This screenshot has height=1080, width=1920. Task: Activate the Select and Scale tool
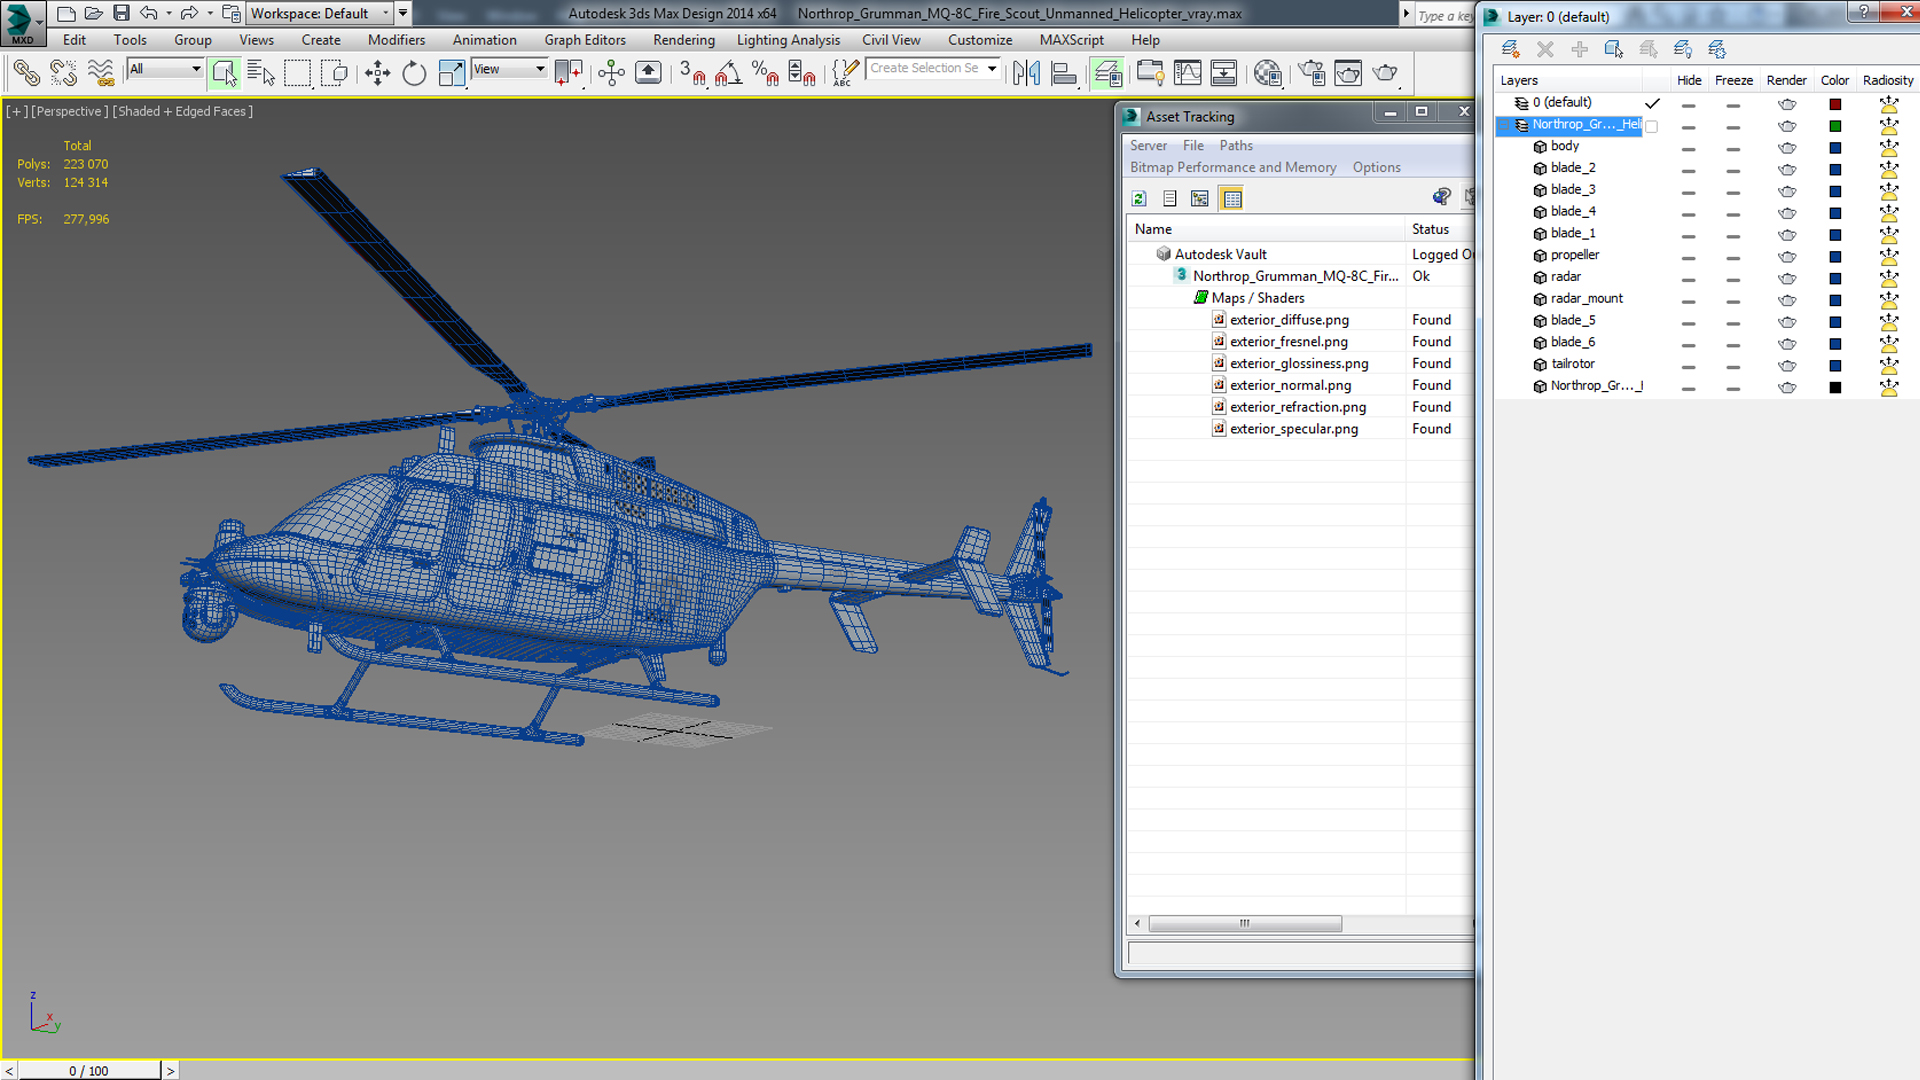(451, 73)
